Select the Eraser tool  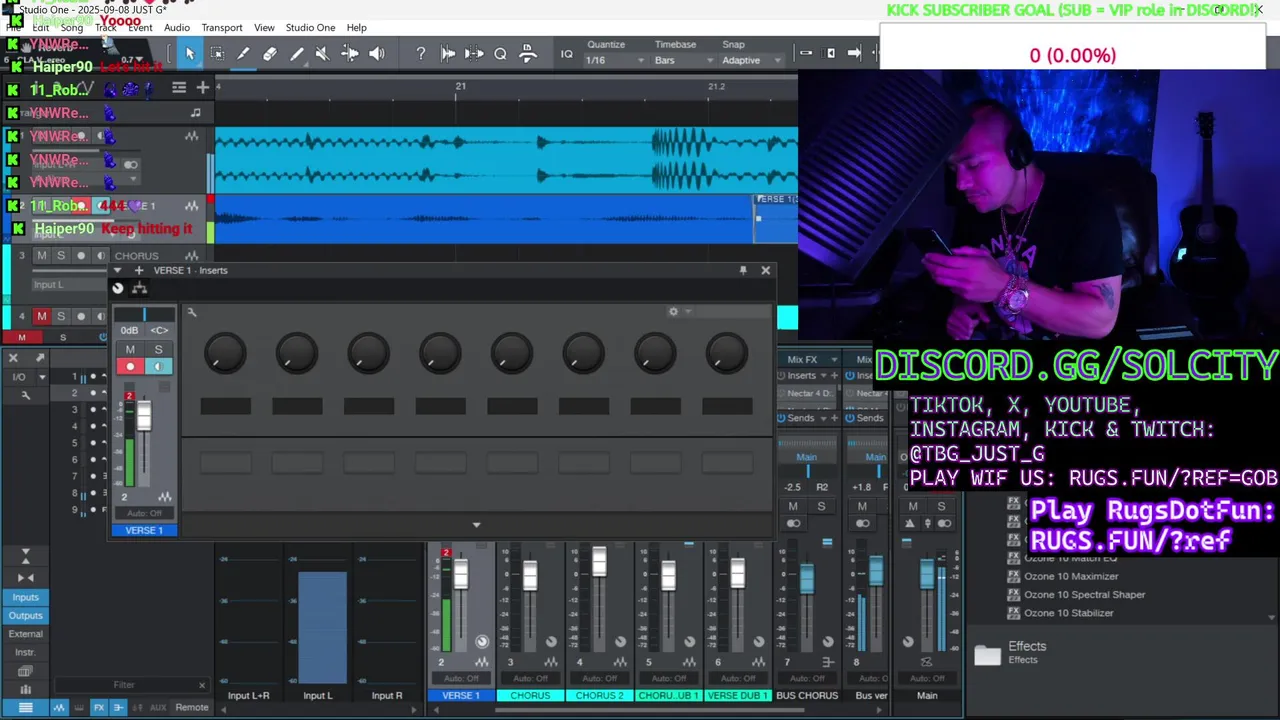(270, 54)
